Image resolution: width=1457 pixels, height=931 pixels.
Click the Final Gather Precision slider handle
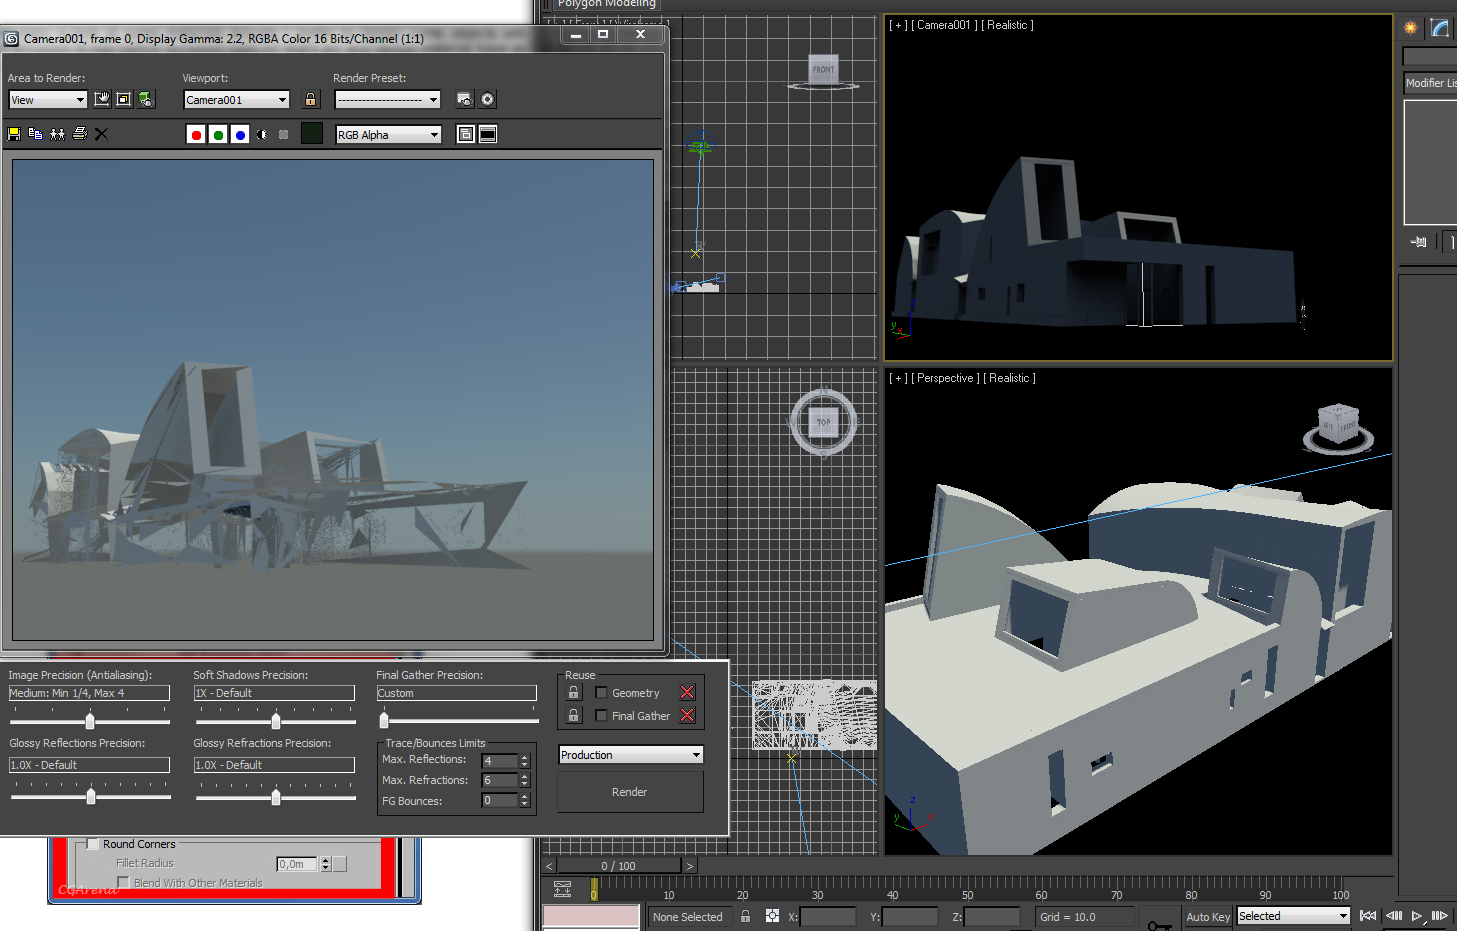pyautogui.click(x=384, y=720)
